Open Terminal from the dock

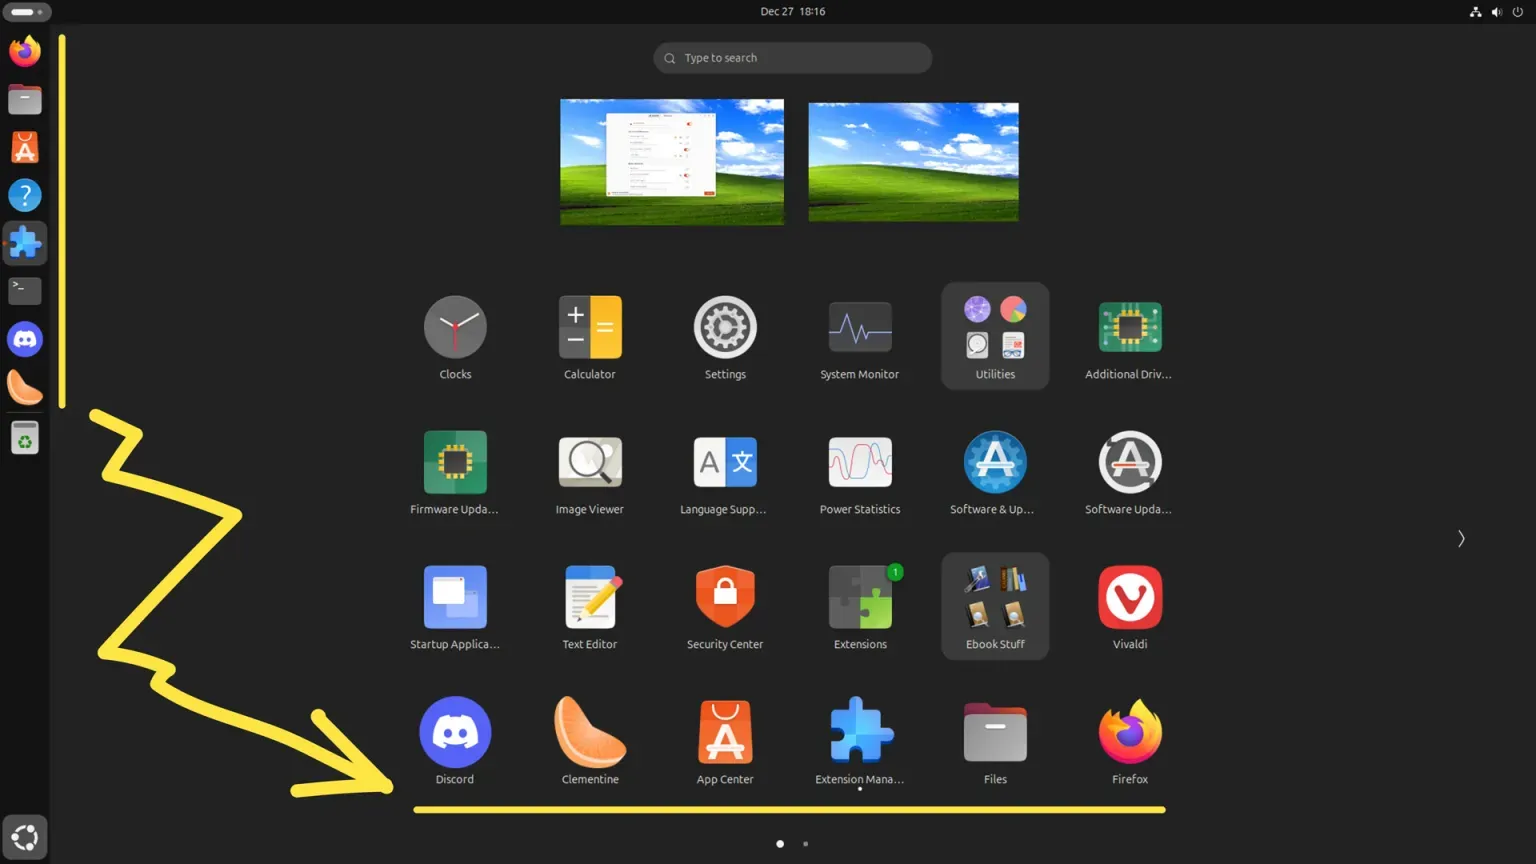(x=25, y=291)
